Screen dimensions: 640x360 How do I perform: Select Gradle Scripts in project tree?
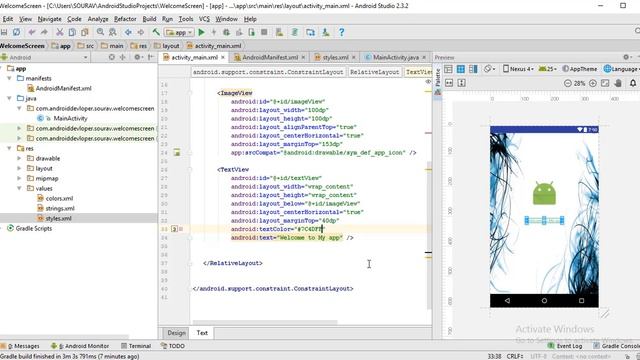click(29, 229)
